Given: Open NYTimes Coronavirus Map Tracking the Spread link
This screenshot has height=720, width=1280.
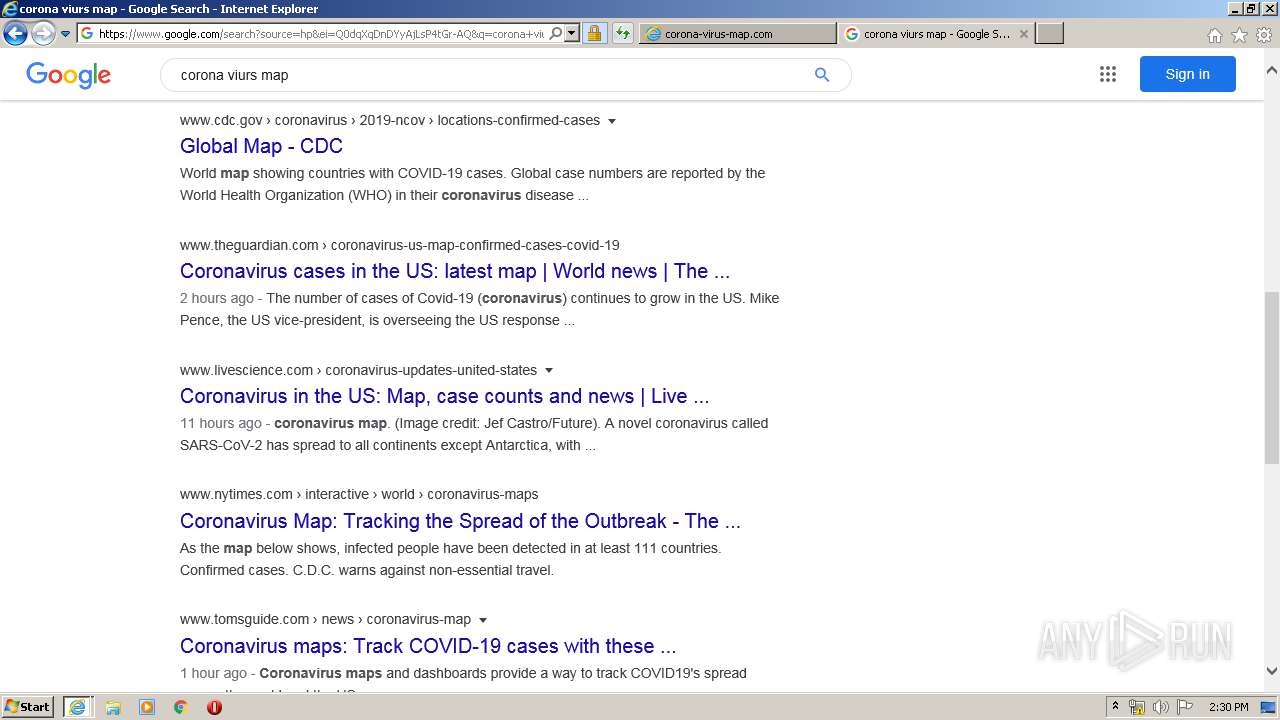Looking at the screenshot, I should (x=460, y=521).
